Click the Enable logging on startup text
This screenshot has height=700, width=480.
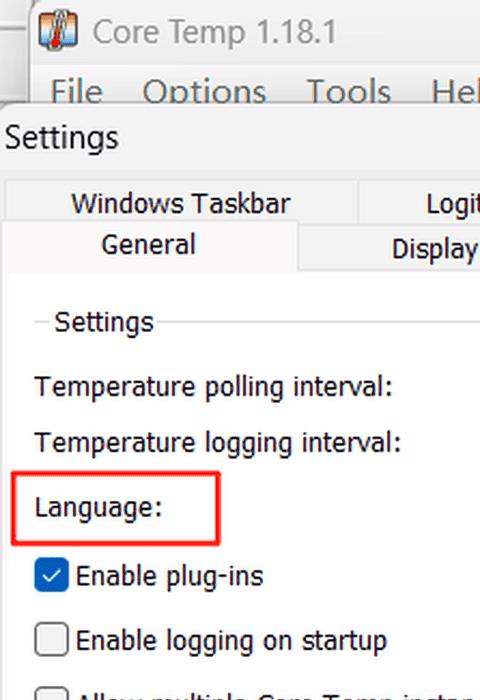coord(231,641)
